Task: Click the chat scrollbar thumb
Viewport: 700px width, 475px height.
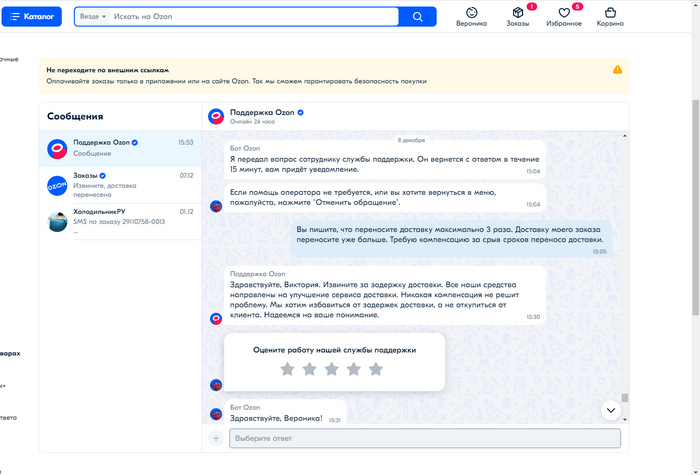Action: (625, 398)
